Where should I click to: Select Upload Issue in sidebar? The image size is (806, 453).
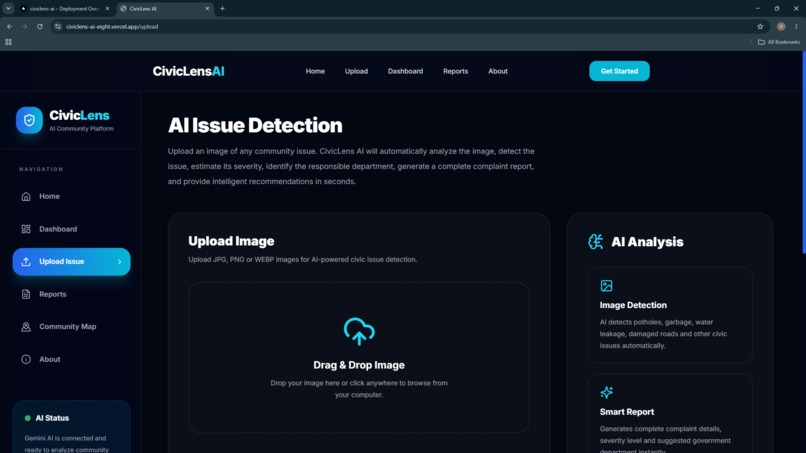tap(71, 262)
